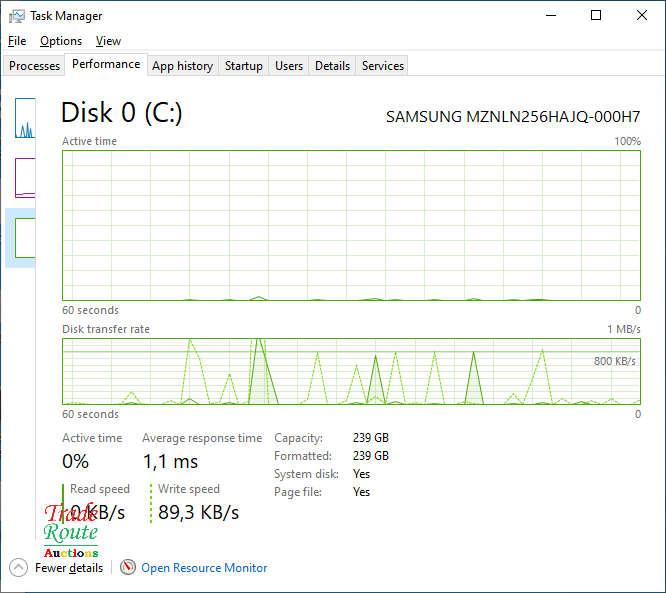Click the Formatted 239 GB value

click(x=370, y=456)
